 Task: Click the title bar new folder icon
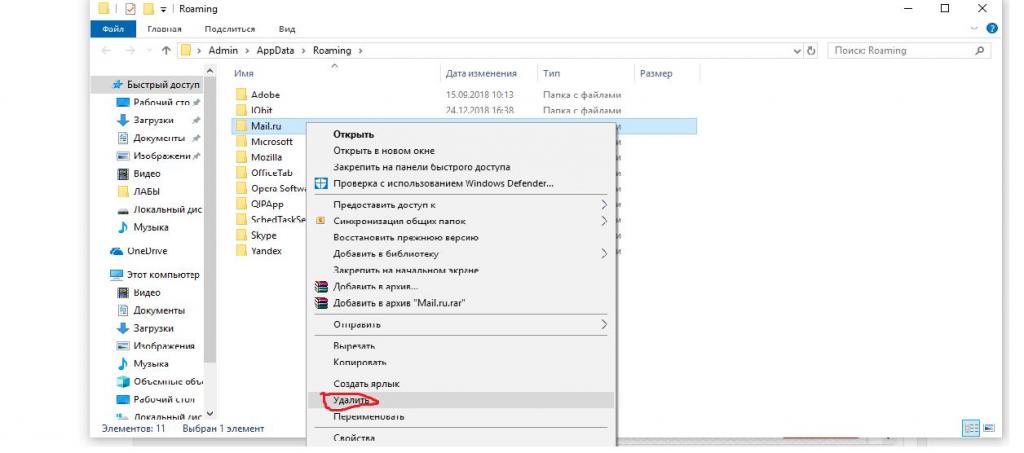148,9
